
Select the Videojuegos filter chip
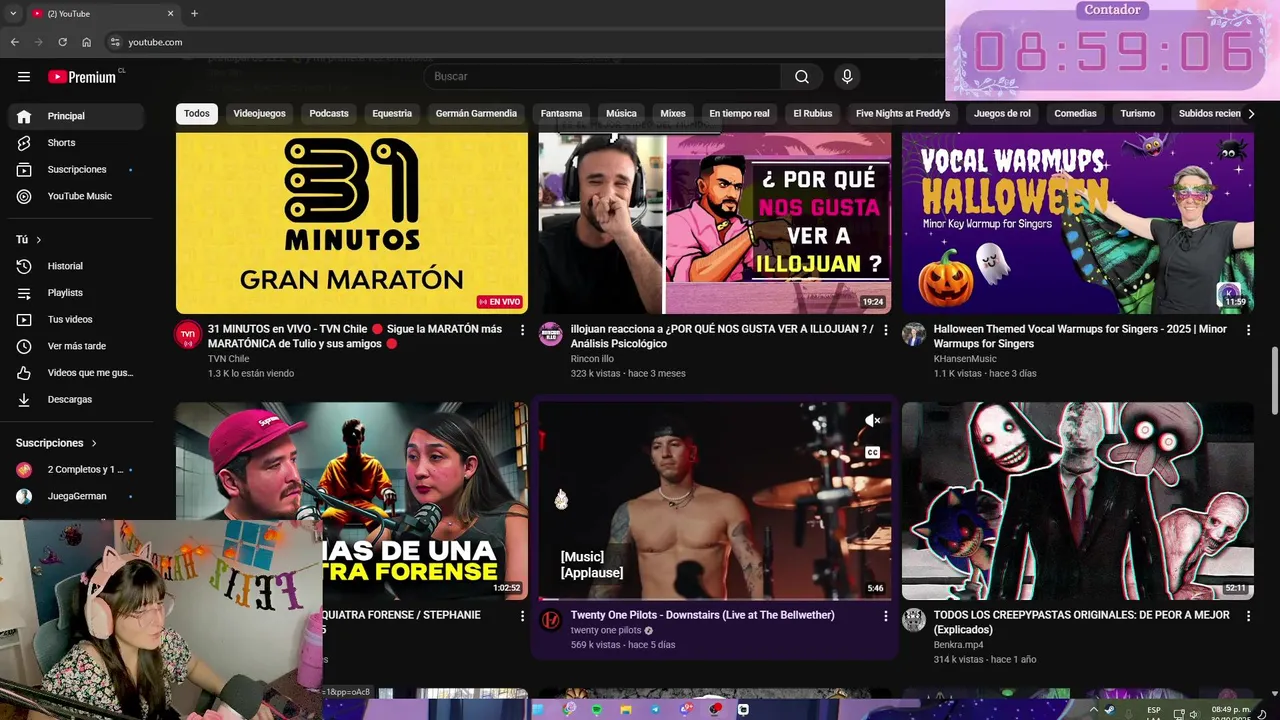[259, 114]
